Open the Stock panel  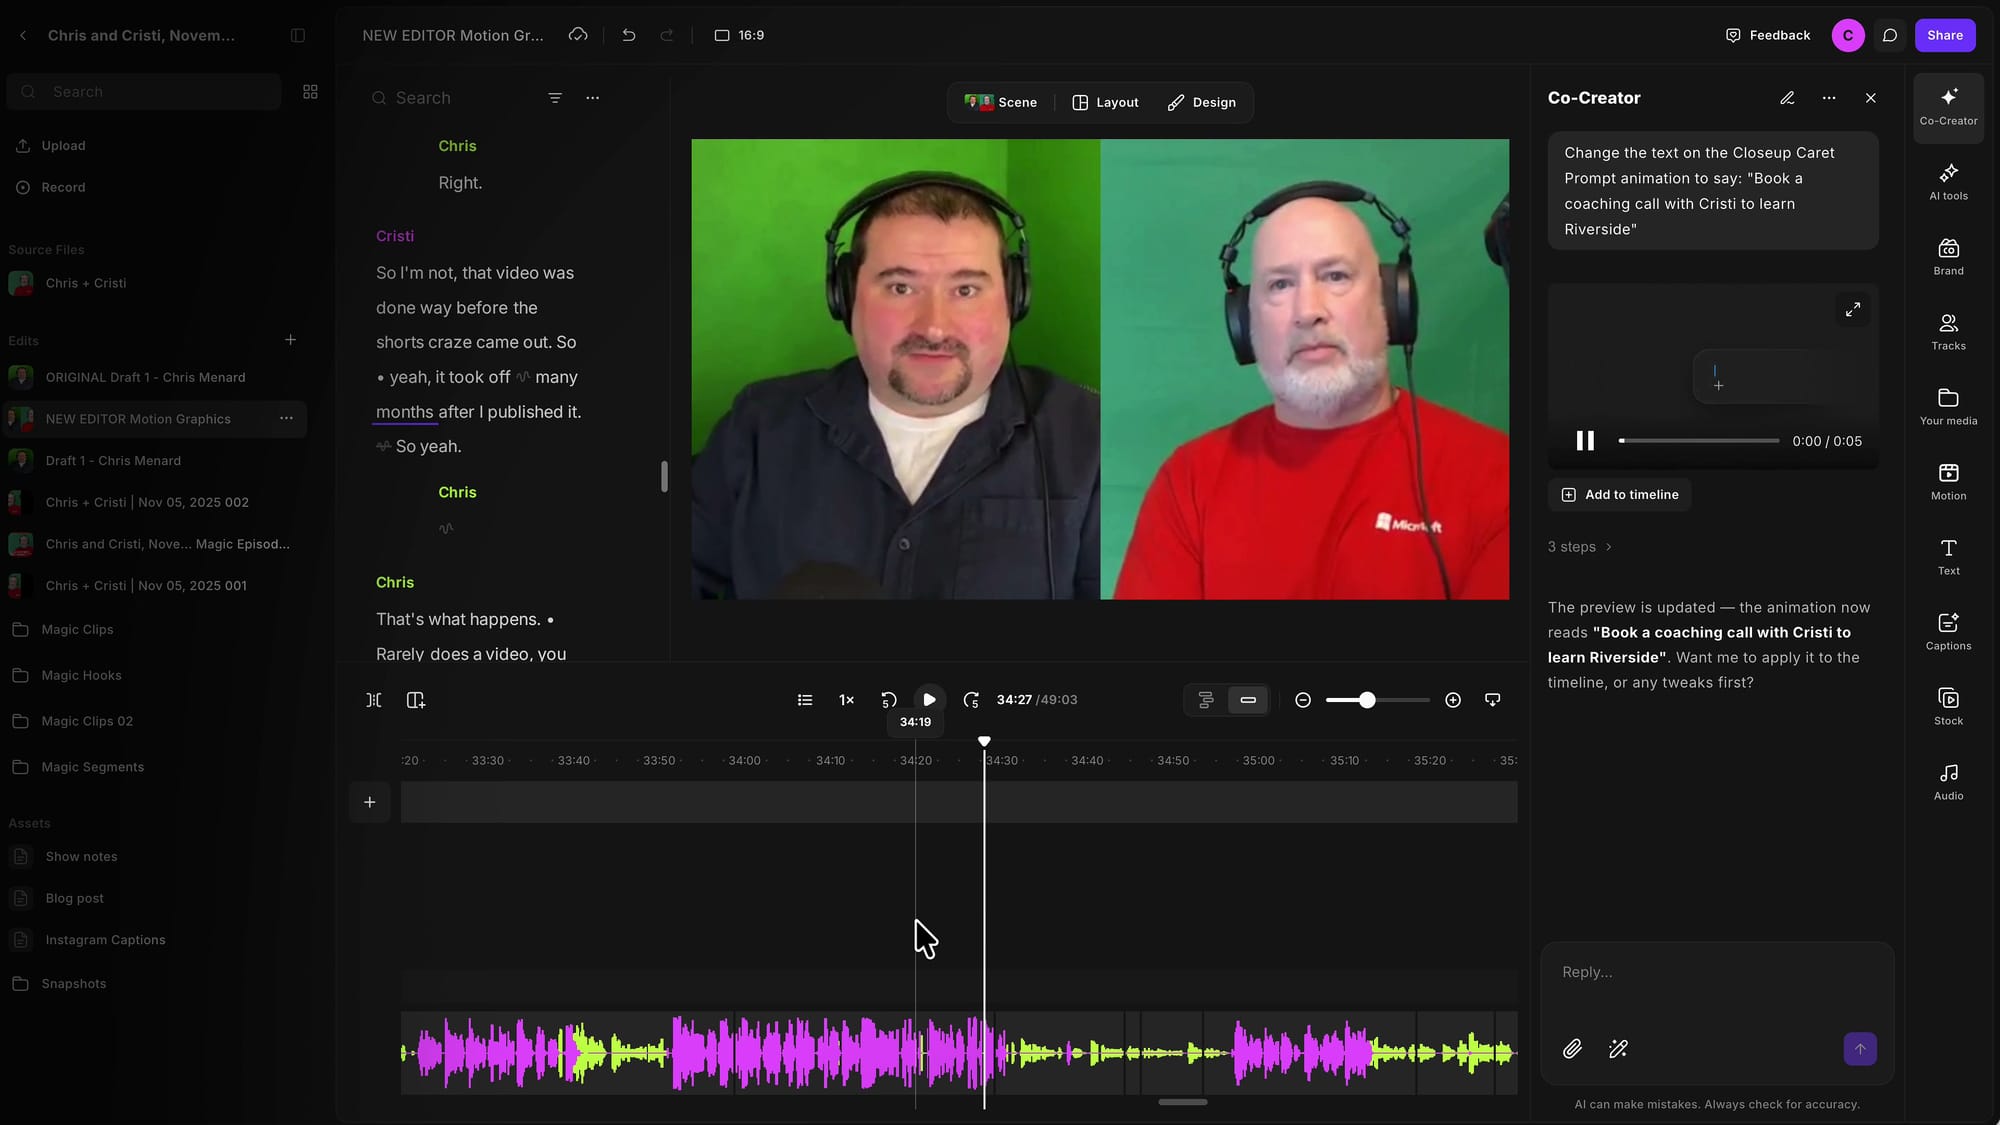coord(1948,707)
